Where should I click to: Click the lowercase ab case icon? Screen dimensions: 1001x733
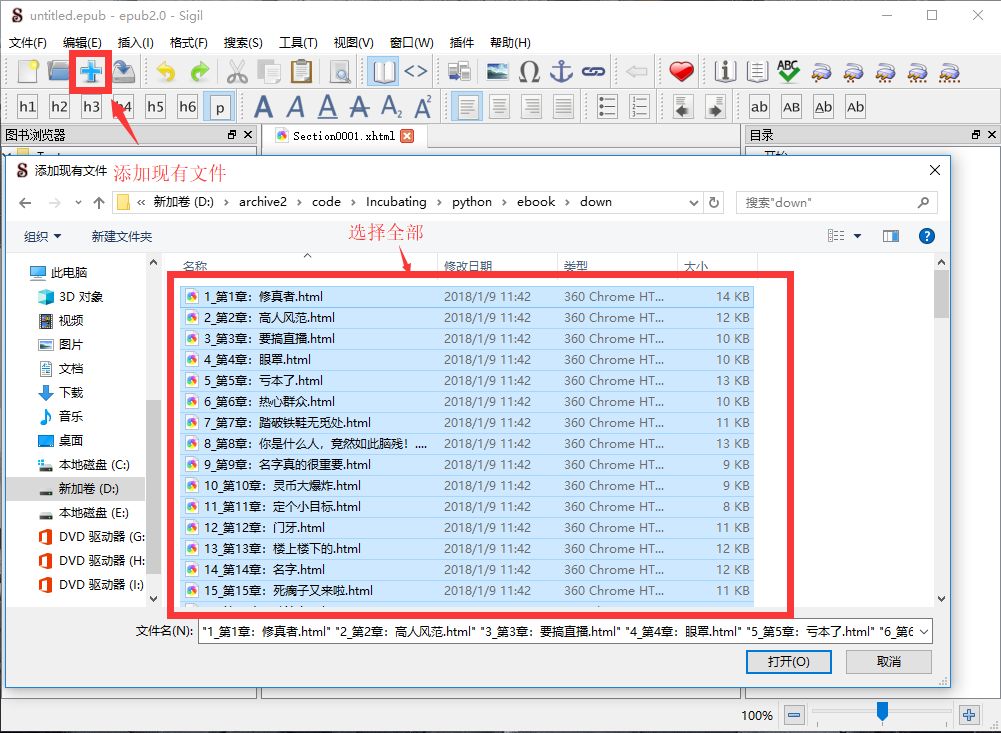[x=759, y=107]
